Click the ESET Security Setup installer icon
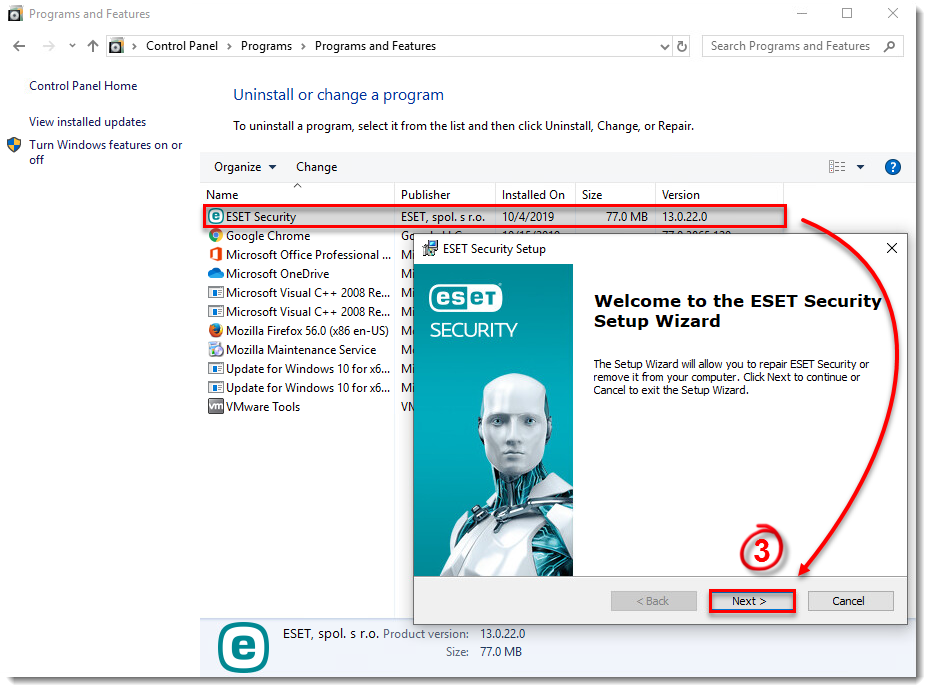Screen dimensions: 925x686 click(x=431, y=248)
